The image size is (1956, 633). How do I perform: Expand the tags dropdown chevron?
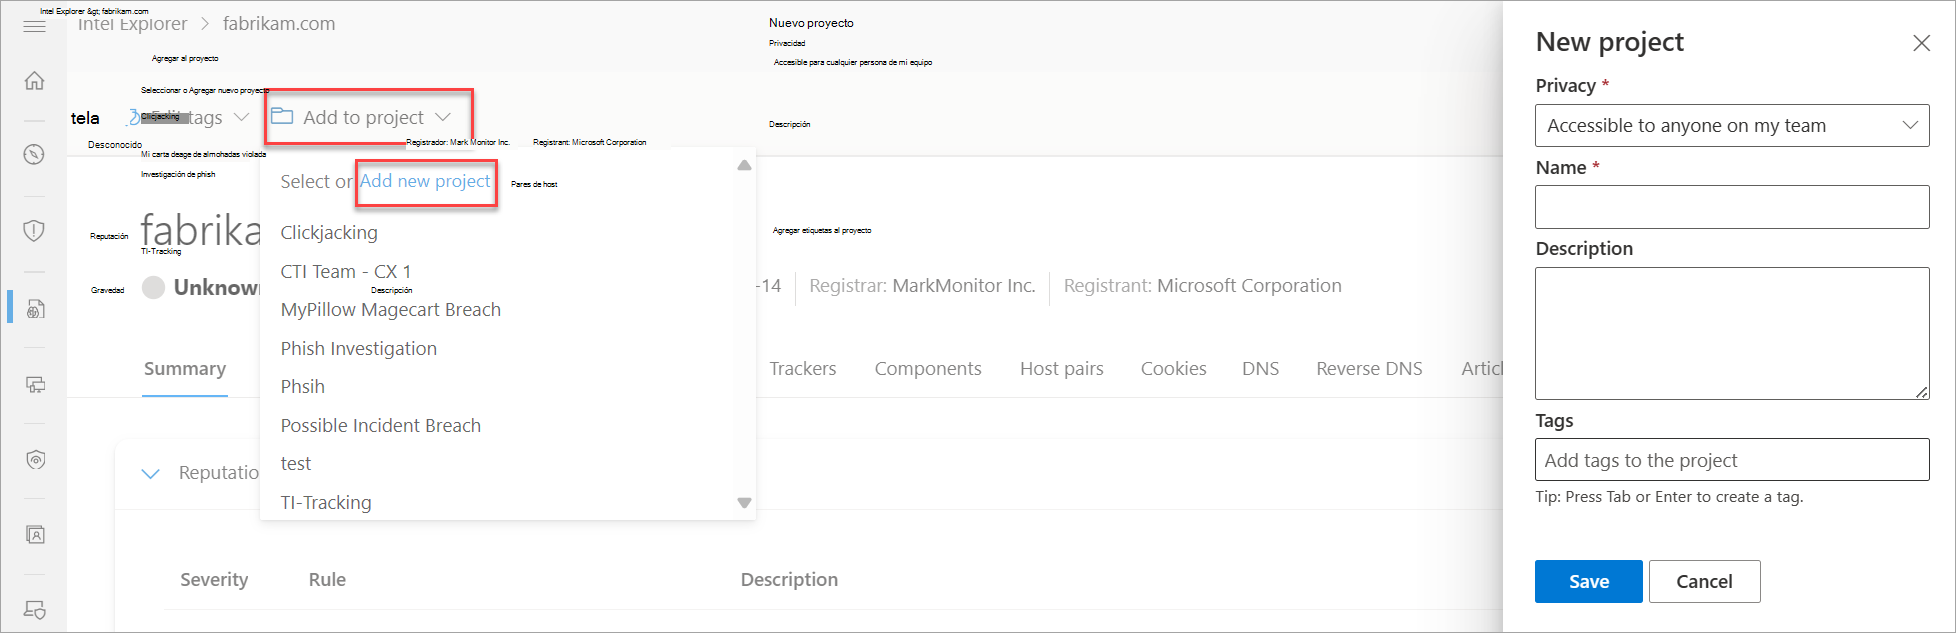pos(241,117)
